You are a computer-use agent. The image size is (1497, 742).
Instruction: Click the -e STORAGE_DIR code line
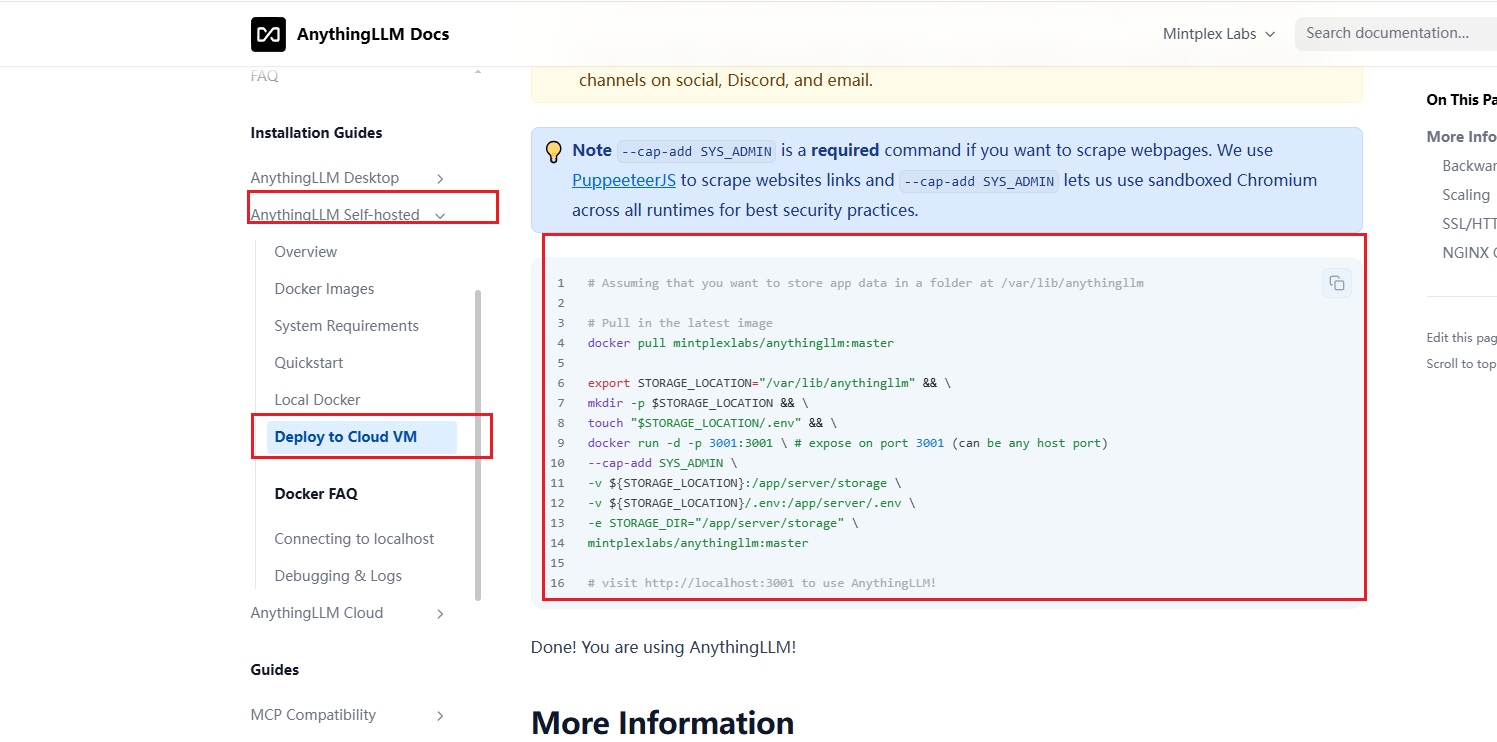tap(722, 523)
